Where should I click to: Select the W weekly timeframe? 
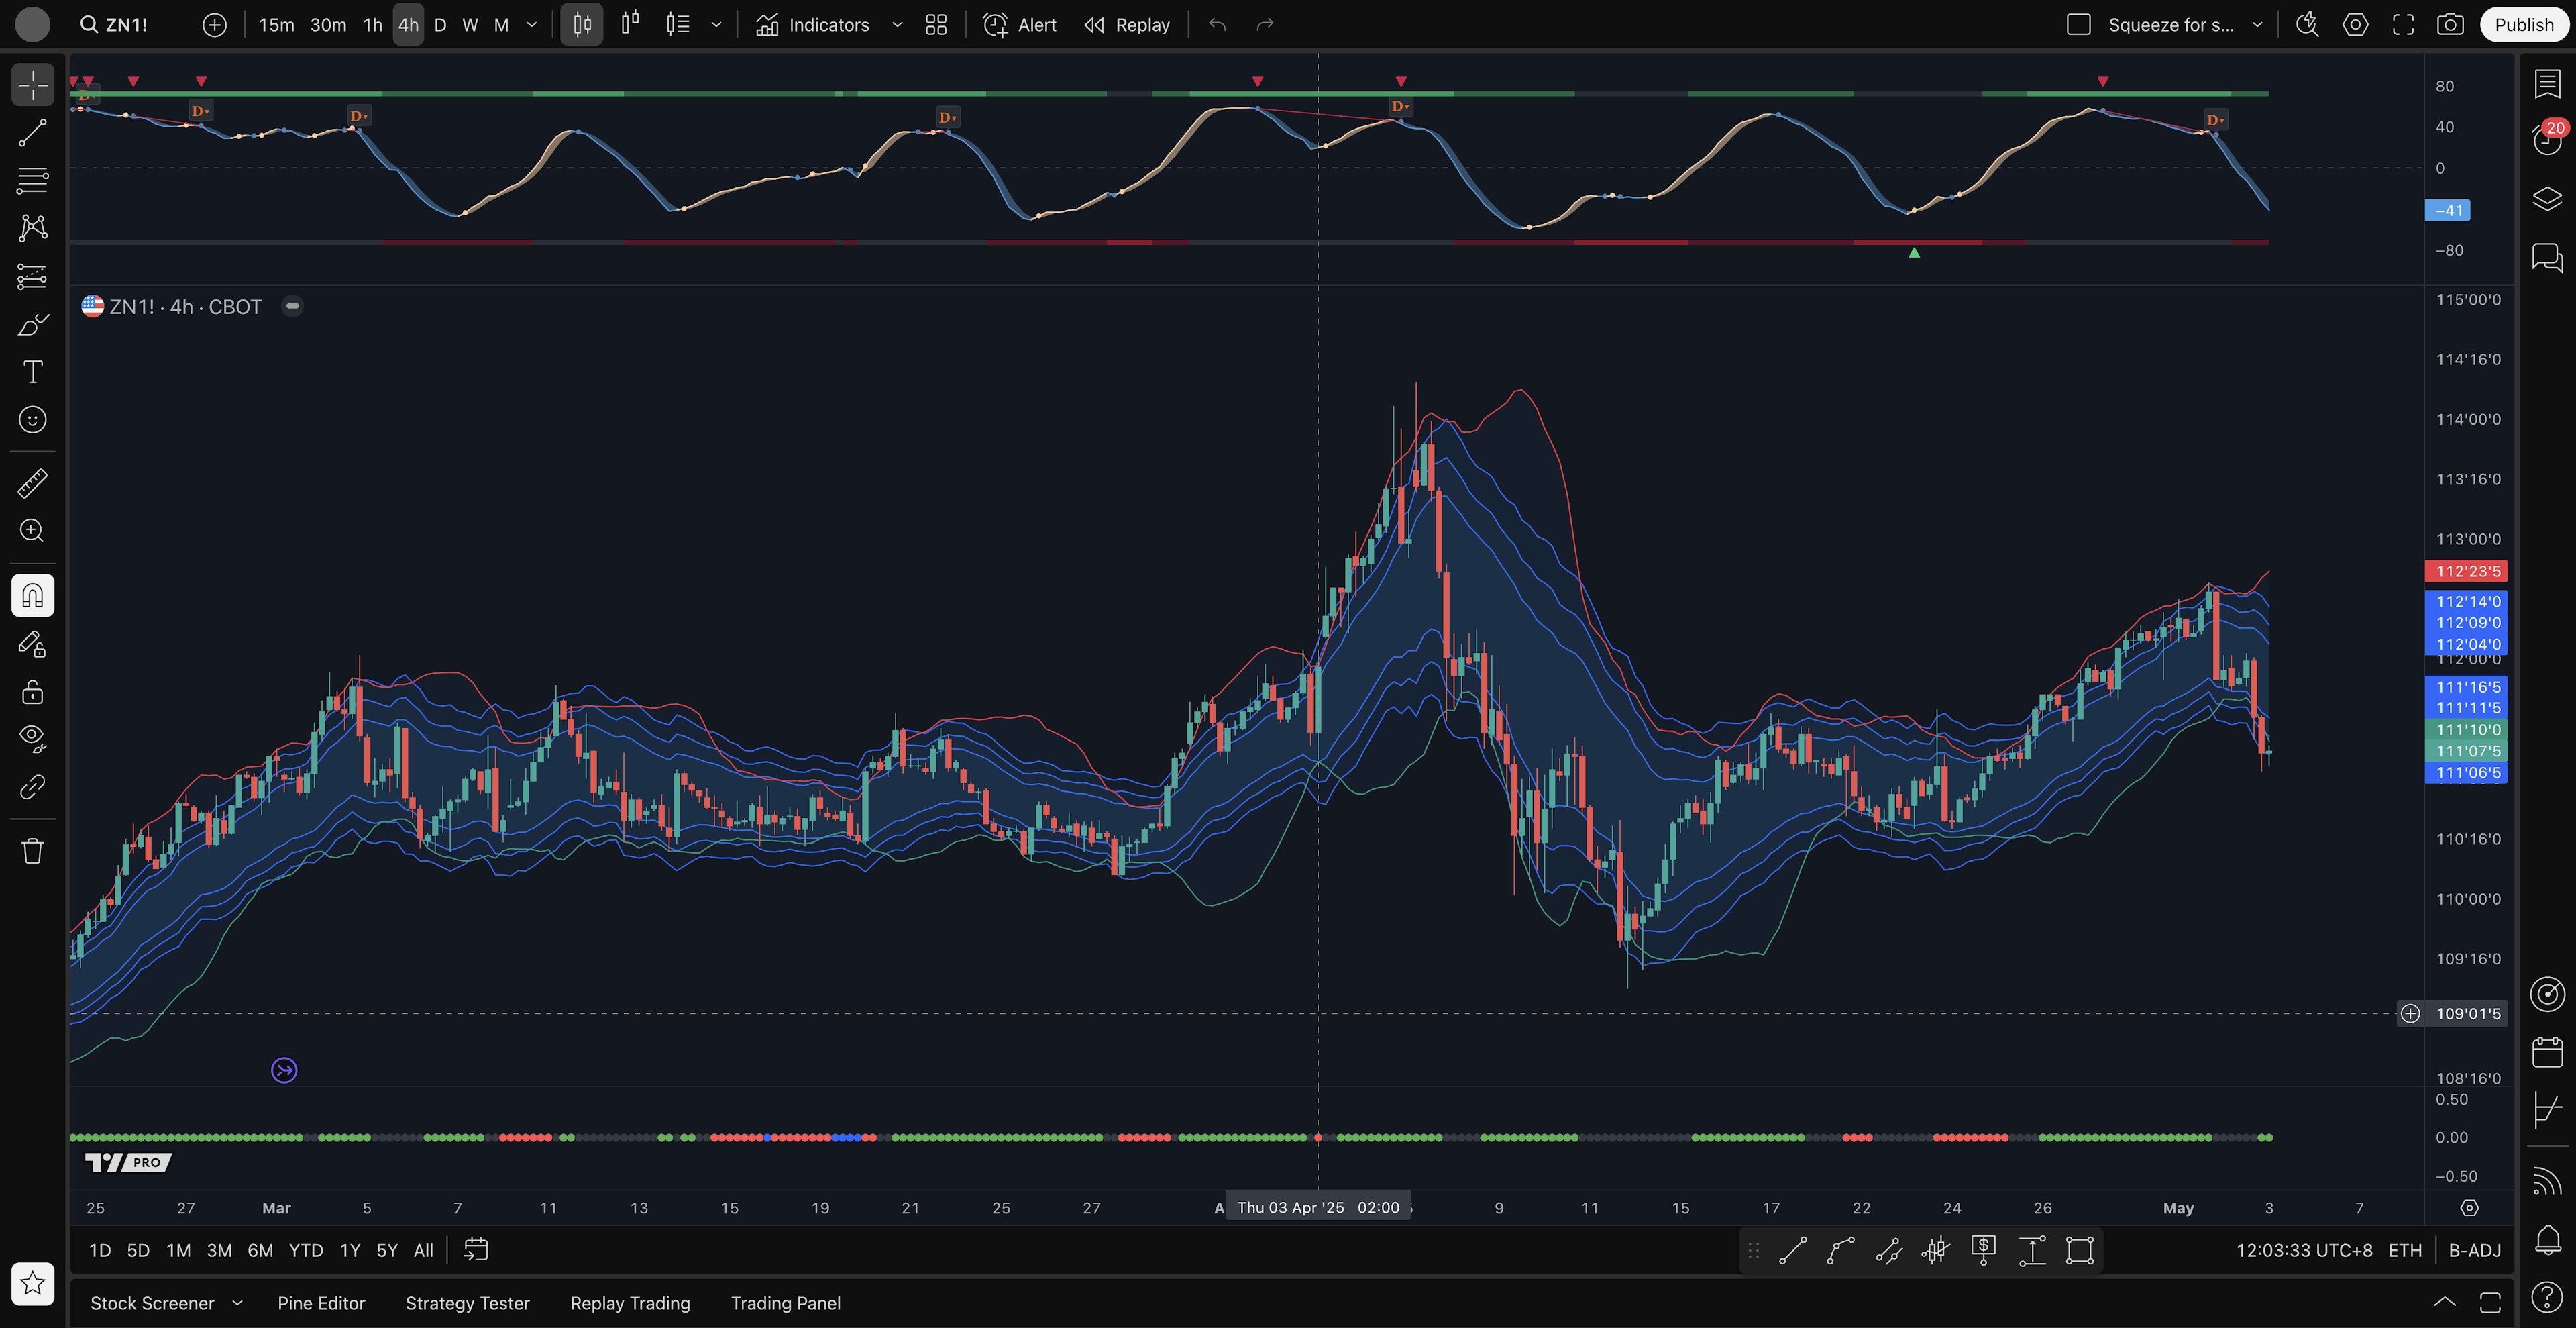470,25
